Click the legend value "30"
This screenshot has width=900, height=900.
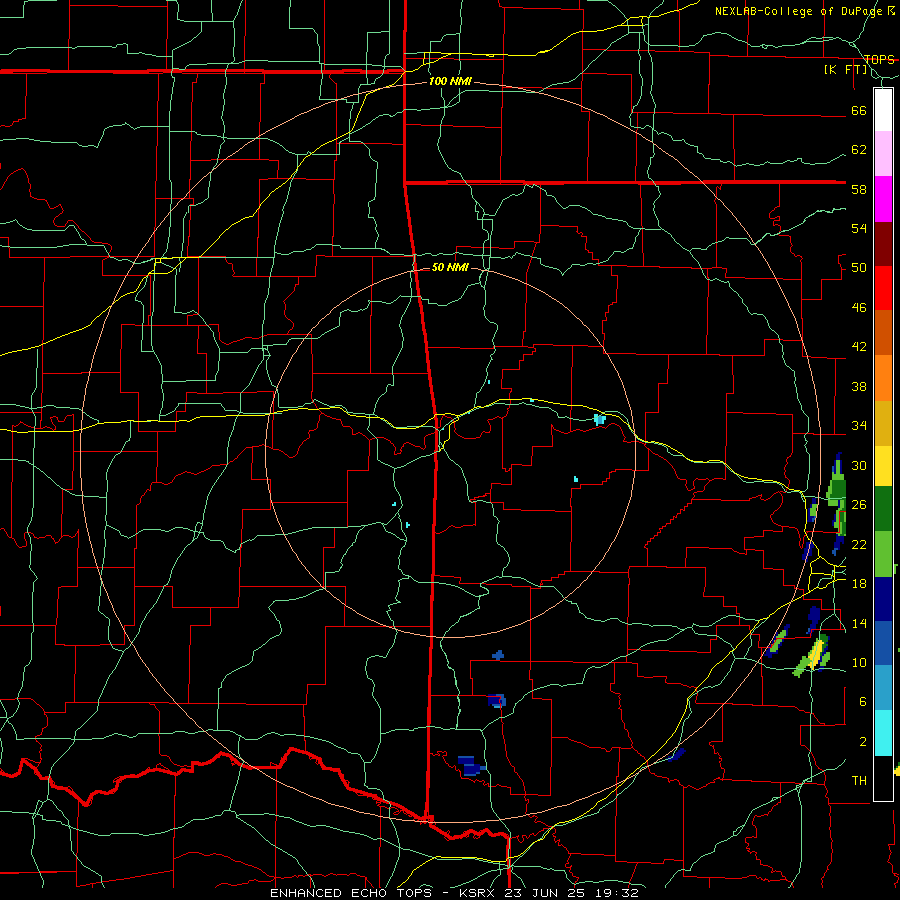pyautogui.click(x=859, y=465)
